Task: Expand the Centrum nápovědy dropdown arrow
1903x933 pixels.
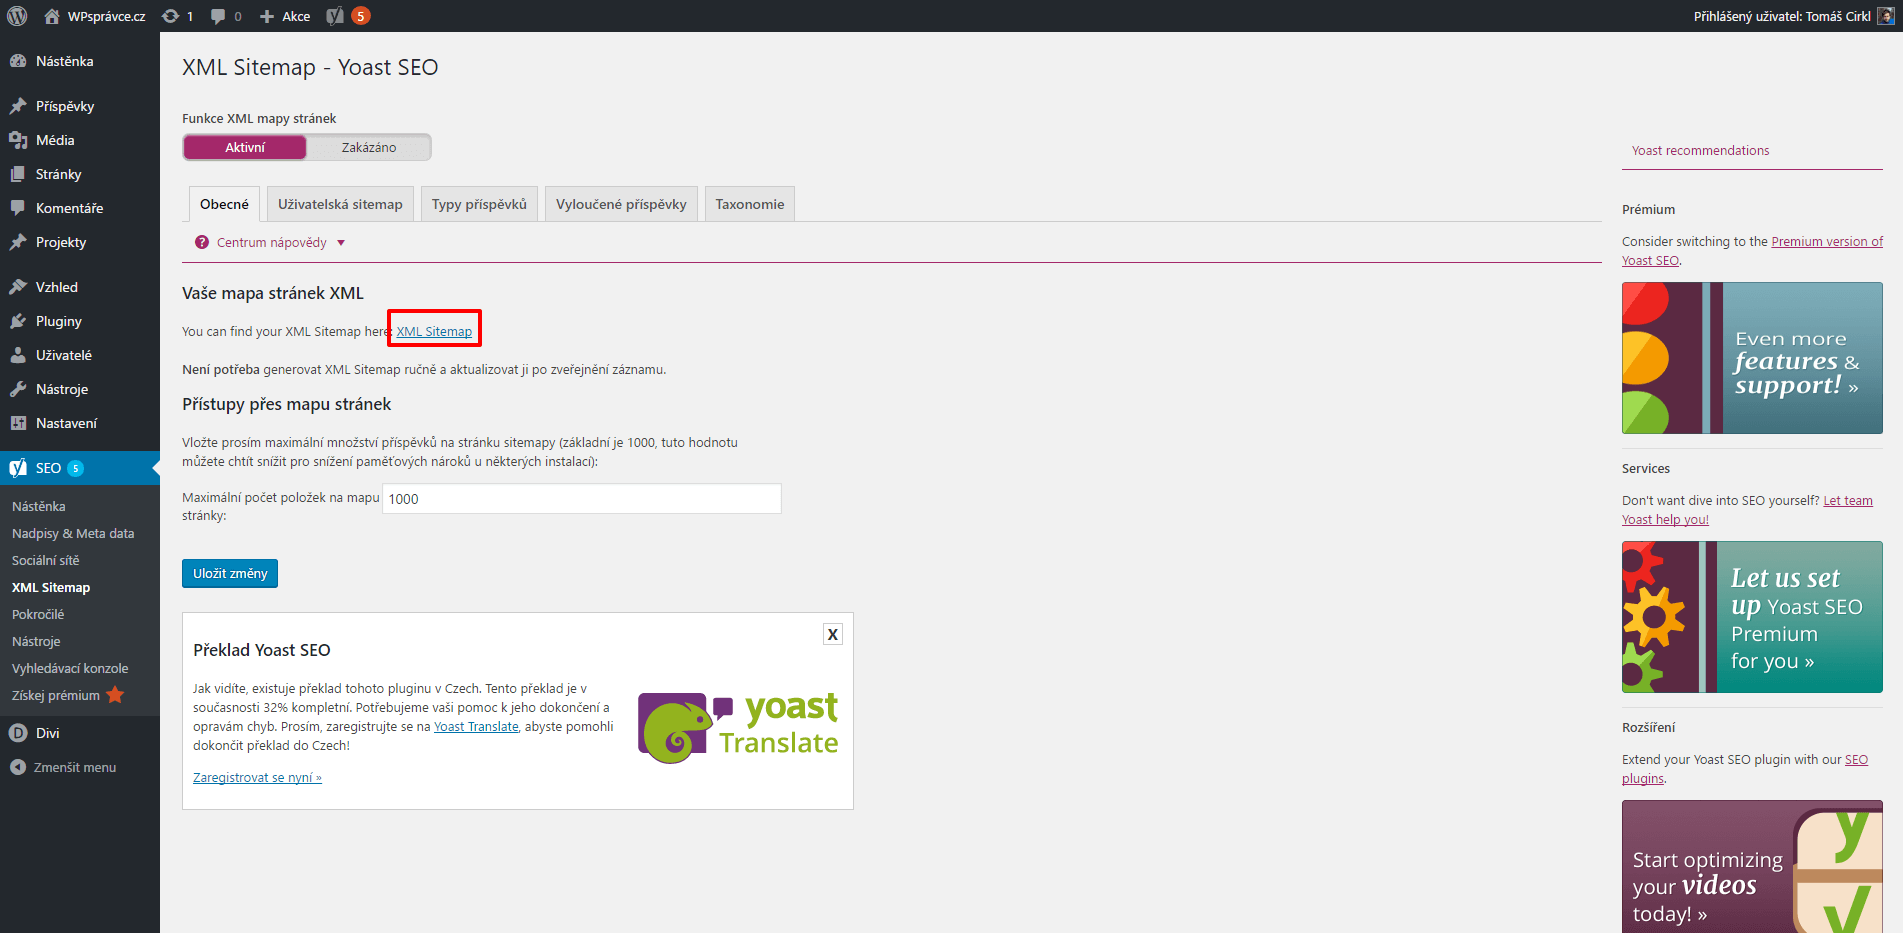Action: pyautogui.click(x=341, y=243)
